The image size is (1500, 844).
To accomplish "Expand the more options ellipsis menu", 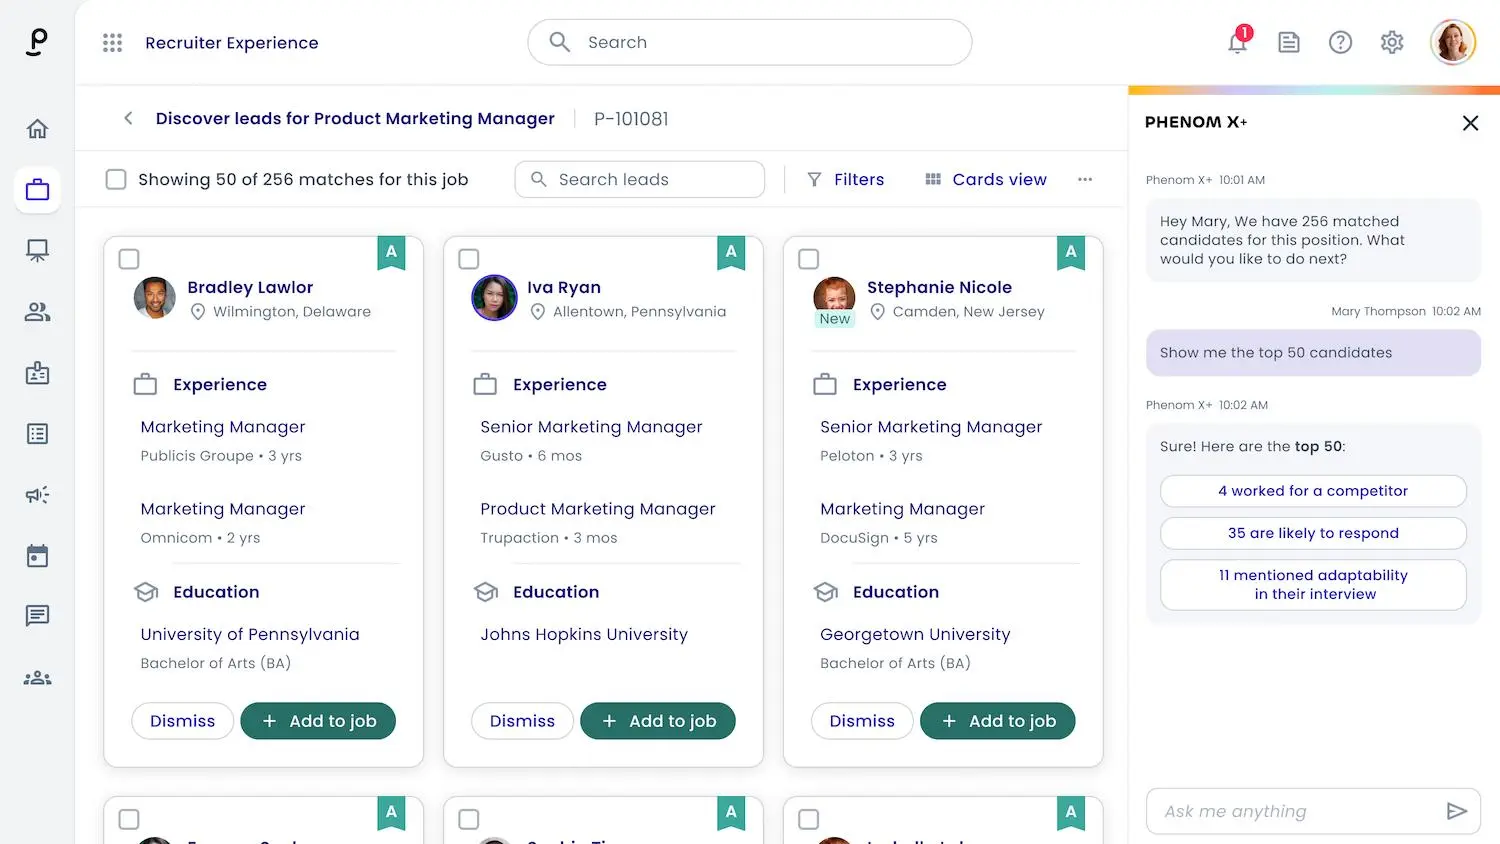I will (x=1085, y=179).
